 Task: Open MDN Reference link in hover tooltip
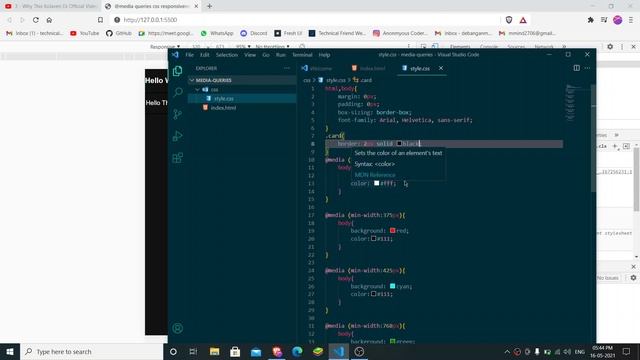[x=375, y=175]
